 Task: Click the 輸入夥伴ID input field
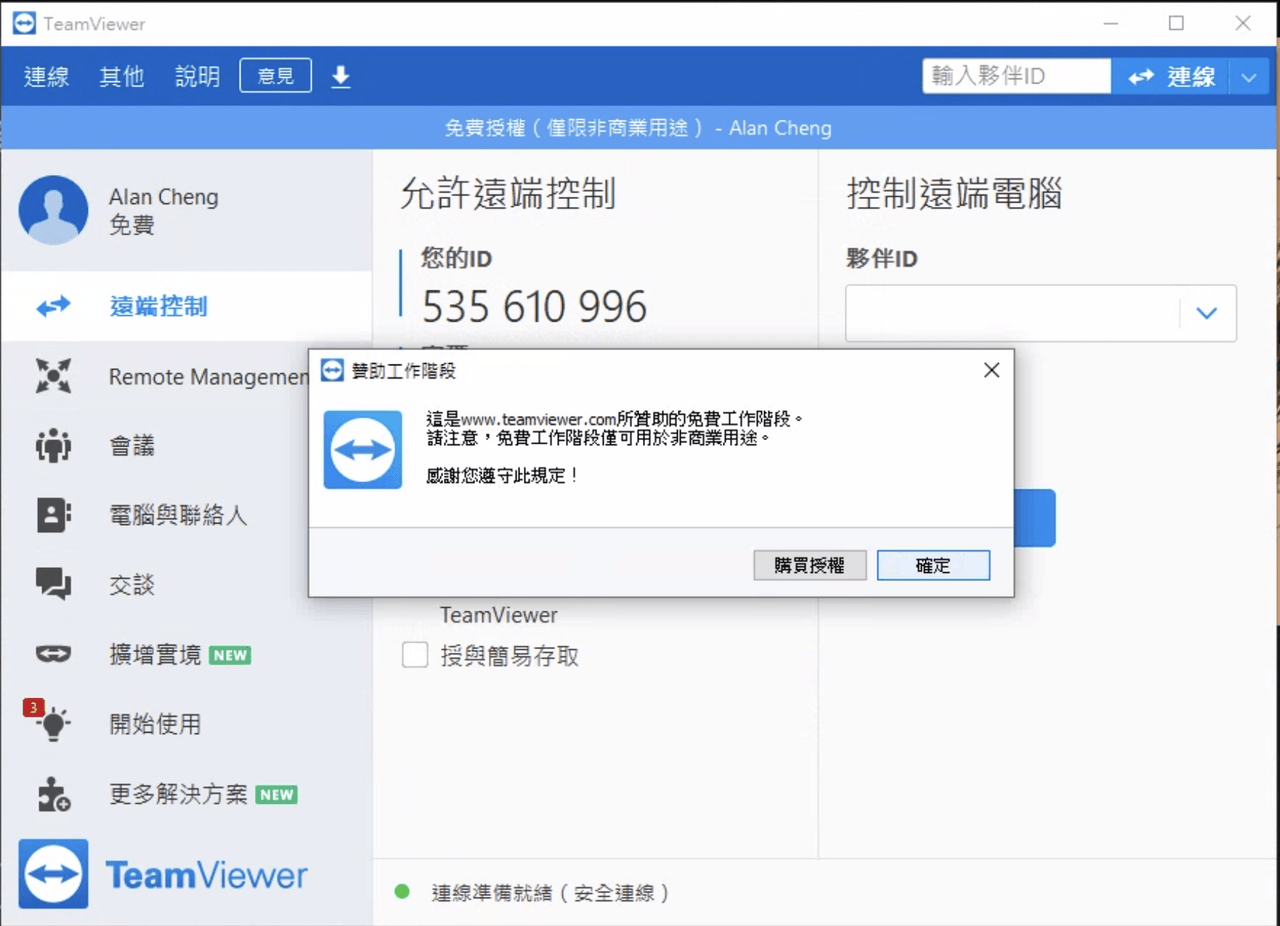click(x=1016, y=76)
